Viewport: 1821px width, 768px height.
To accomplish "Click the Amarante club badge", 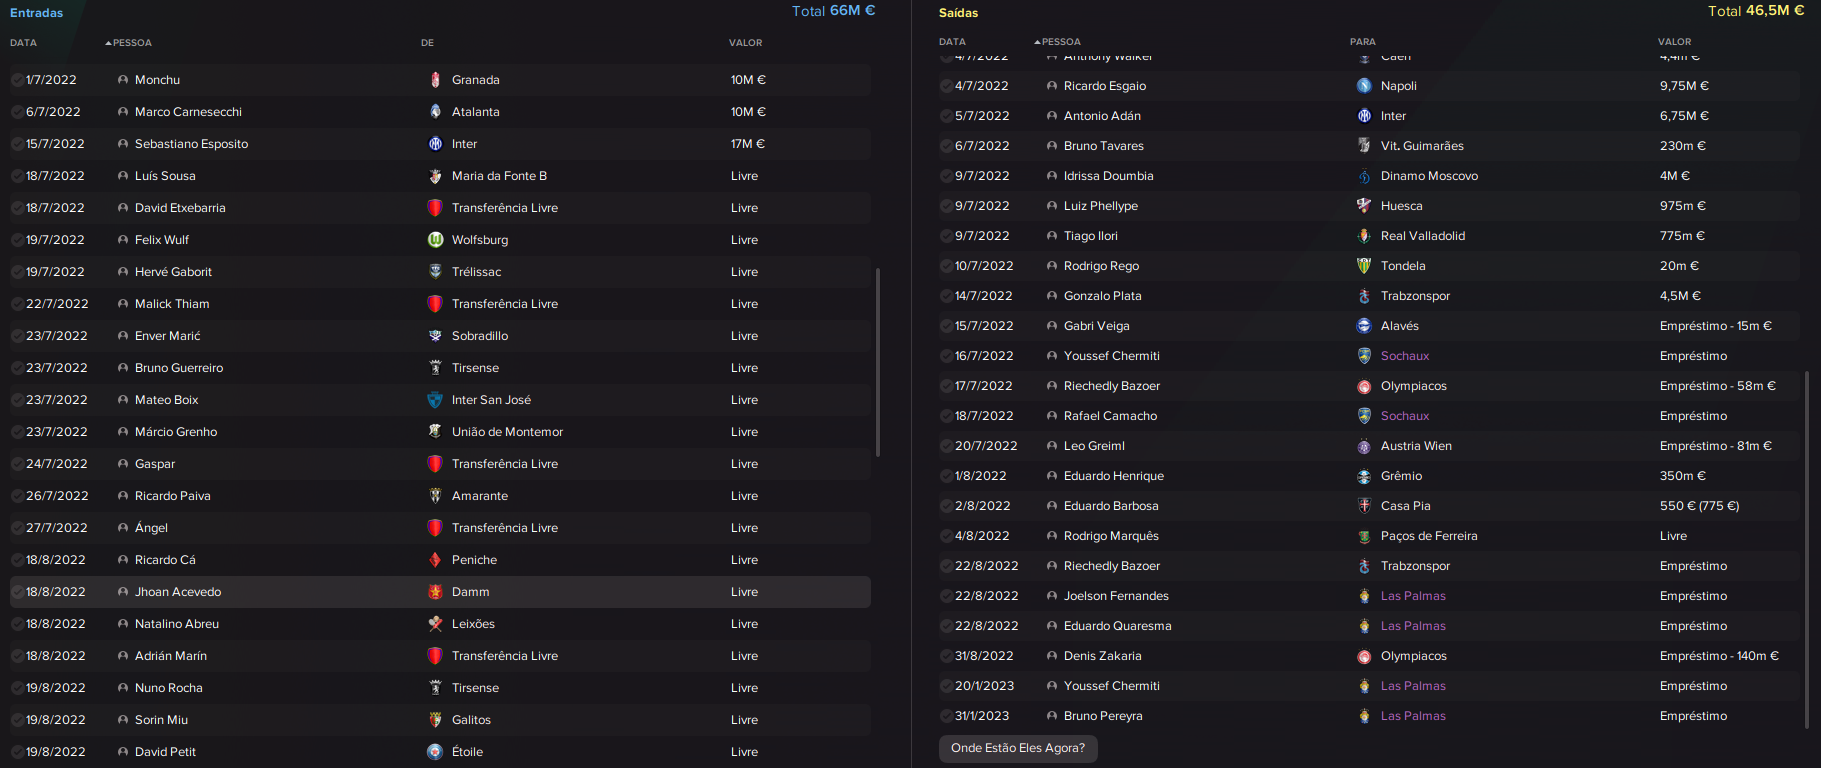I will 435,496.
